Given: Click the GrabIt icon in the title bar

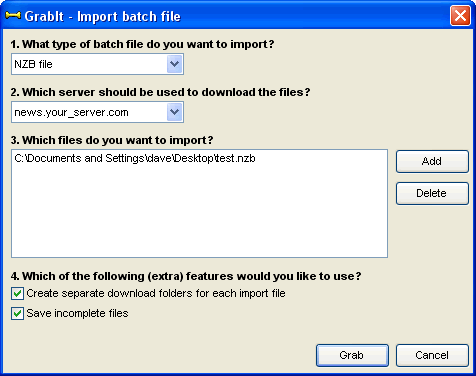Looking at the screenshot, I should (x=13, y=15).
